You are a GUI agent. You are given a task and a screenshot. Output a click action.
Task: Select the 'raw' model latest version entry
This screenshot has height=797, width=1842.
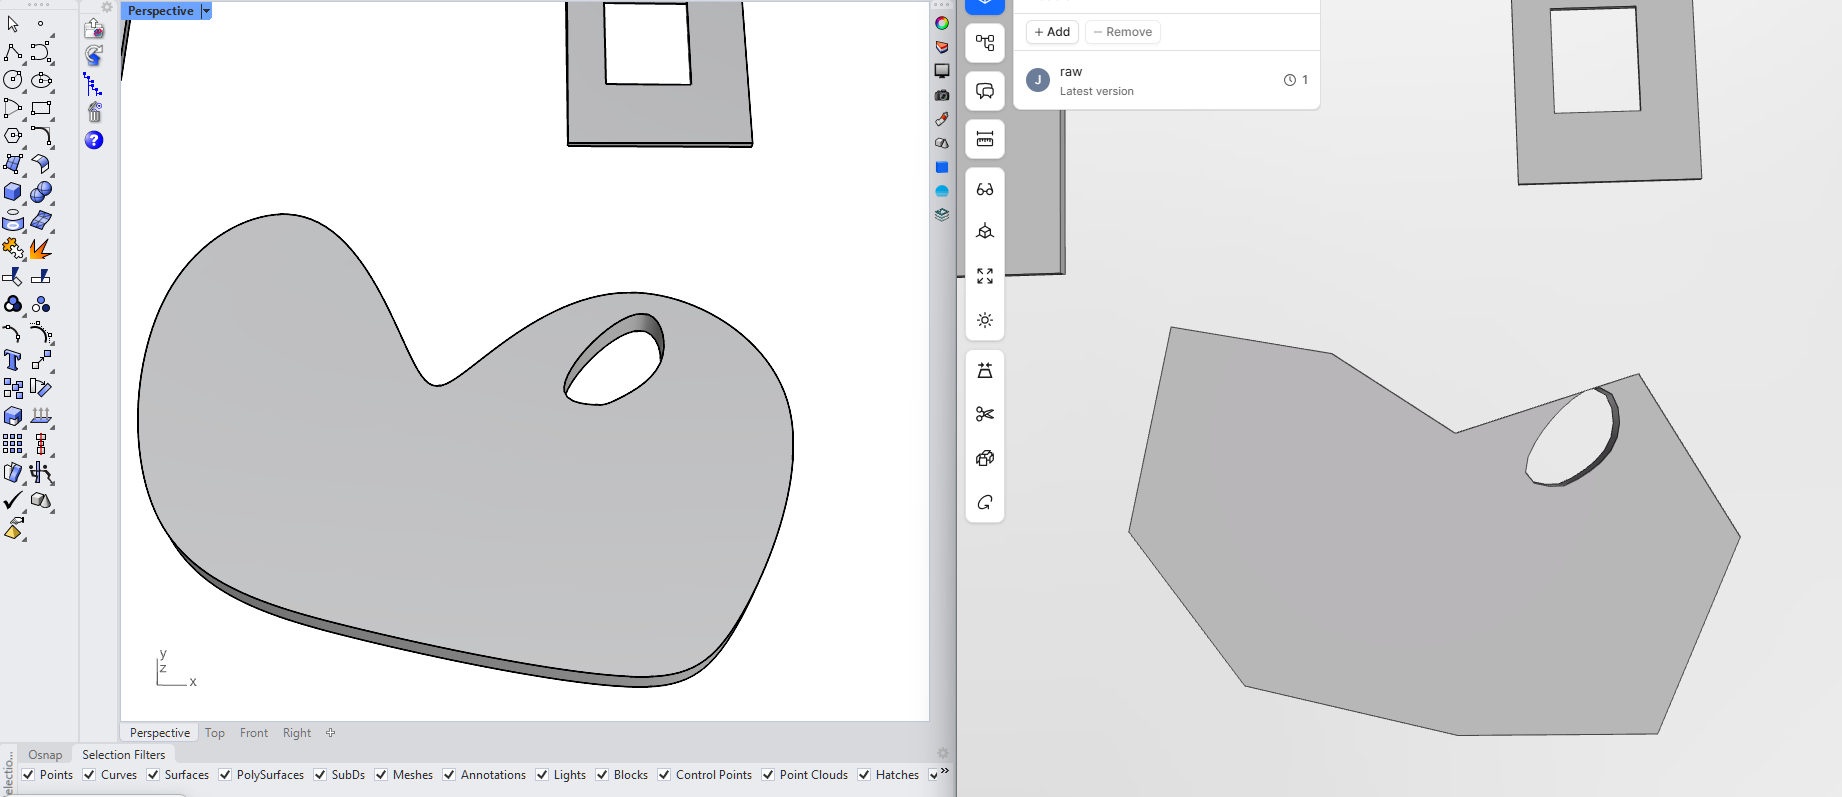pyautogui.click(x=1167, y=81)
